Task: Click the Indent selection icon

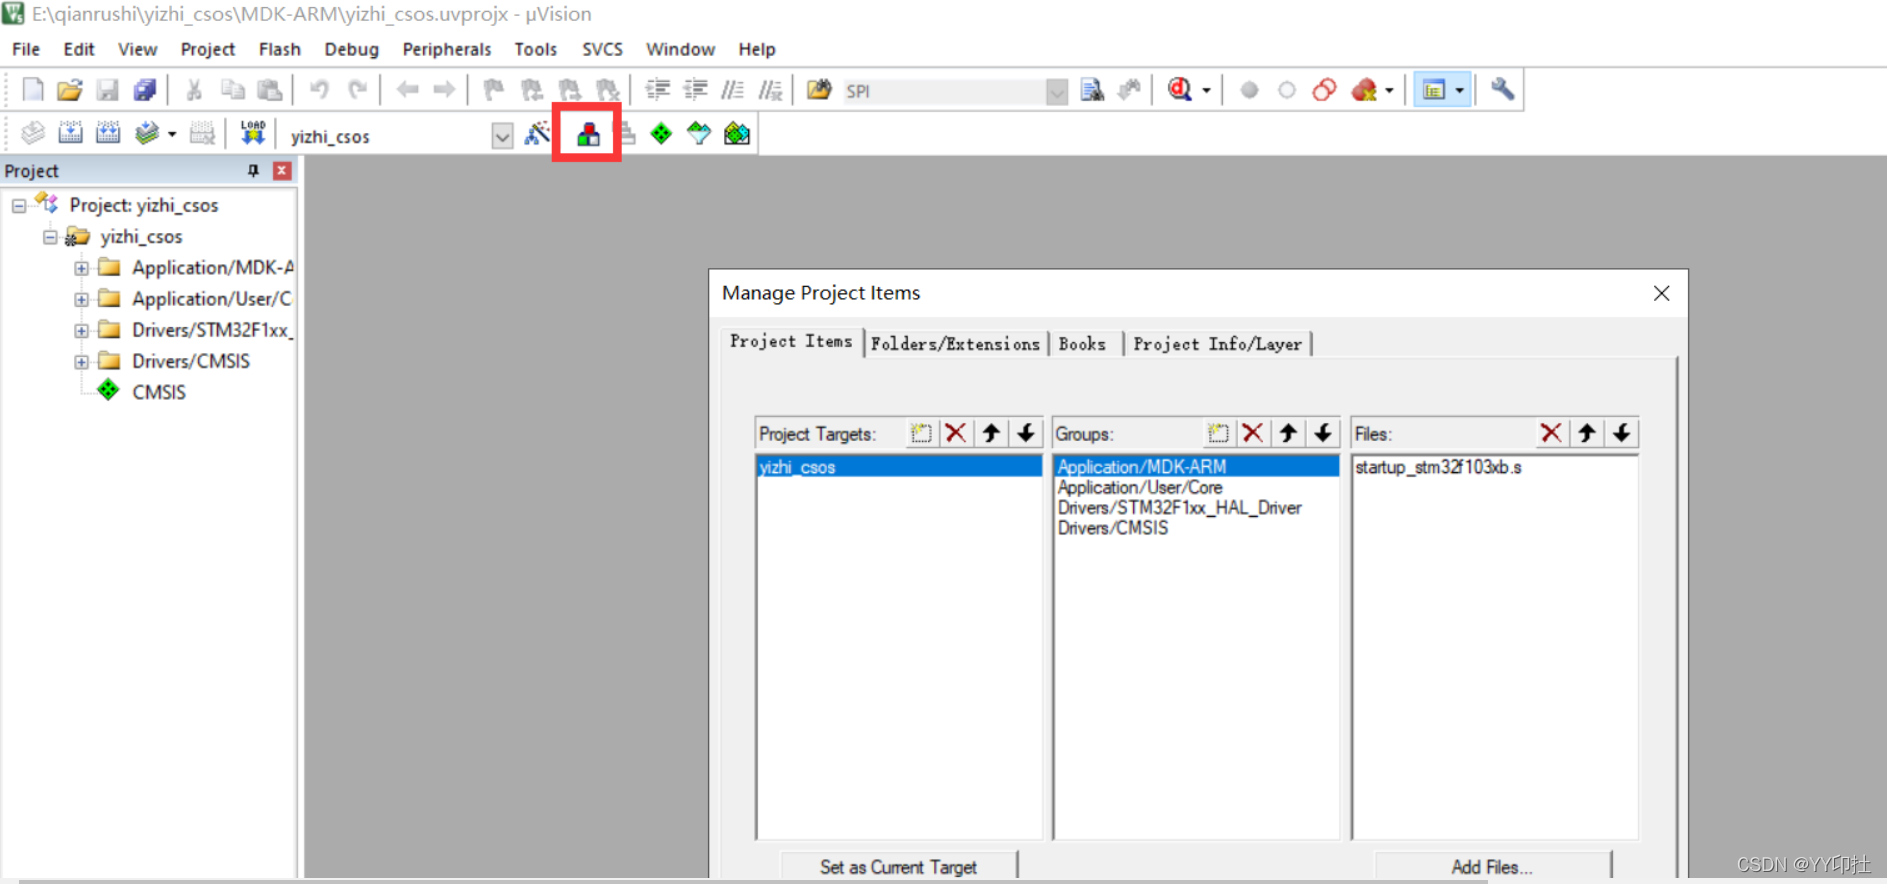Action: (657, 90)
